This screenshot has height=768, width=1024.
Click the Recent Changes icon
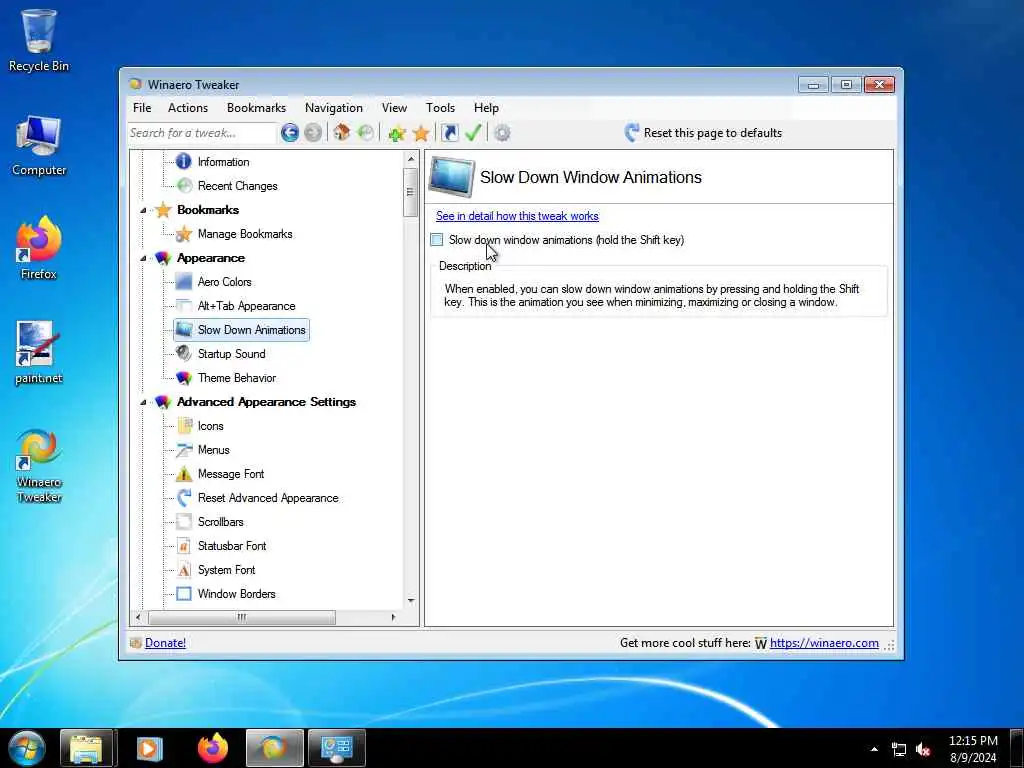tap(184, 185)
